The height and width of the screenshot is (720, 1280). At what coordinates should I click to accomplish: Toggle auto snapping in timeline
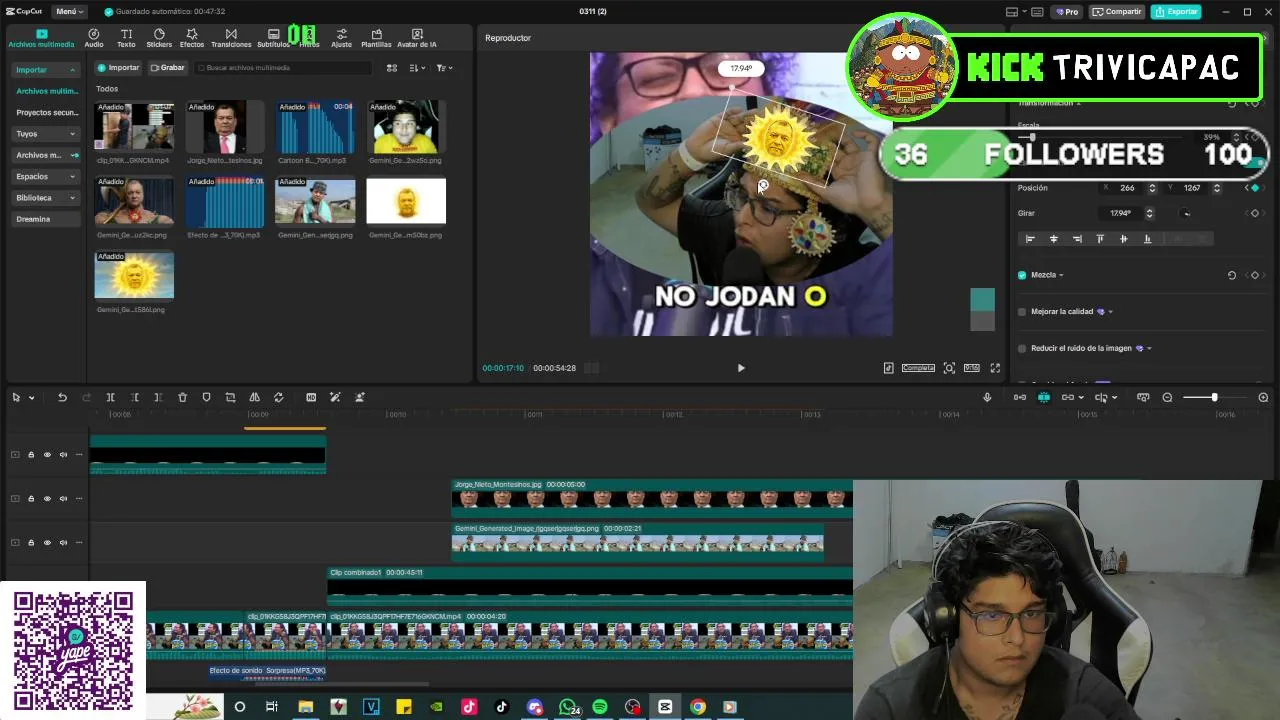tap(1044, 398)
